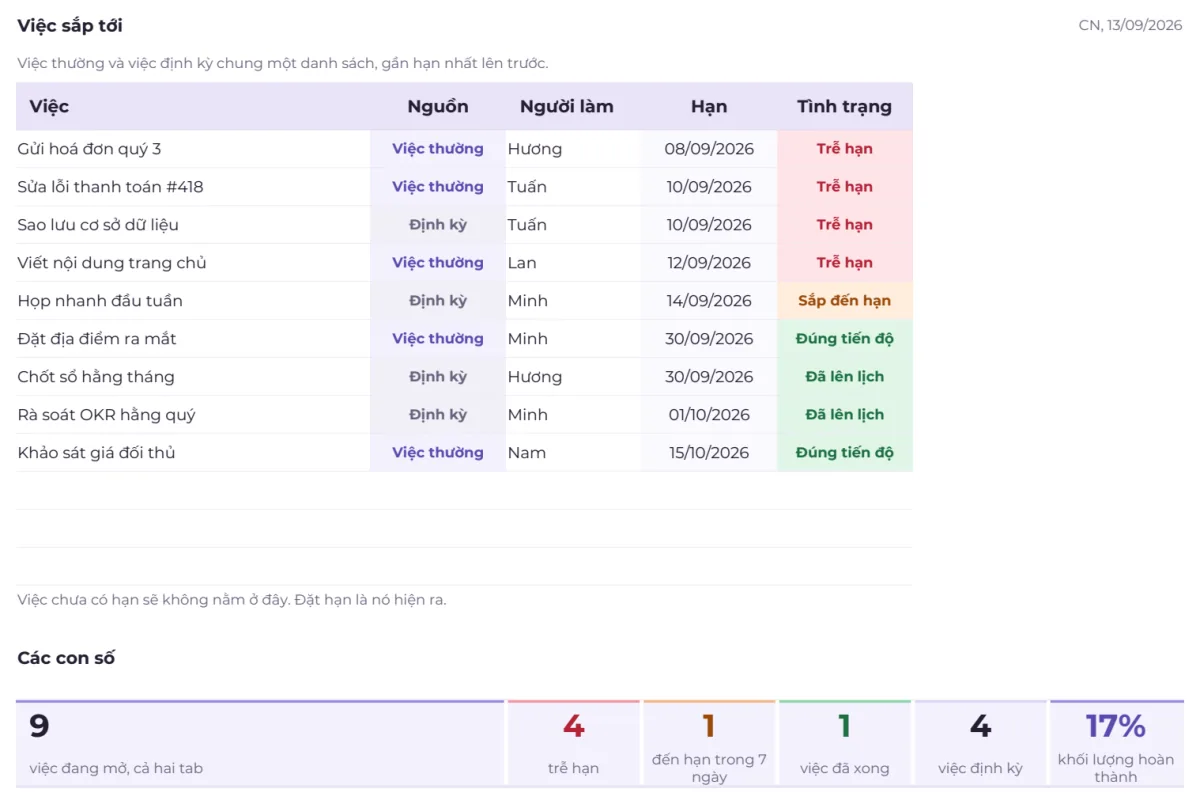1200x804 pixels.
Task: Select "Đã lên lịch" status for Chốt sổ hằng tháng
Action: point(845,377)
